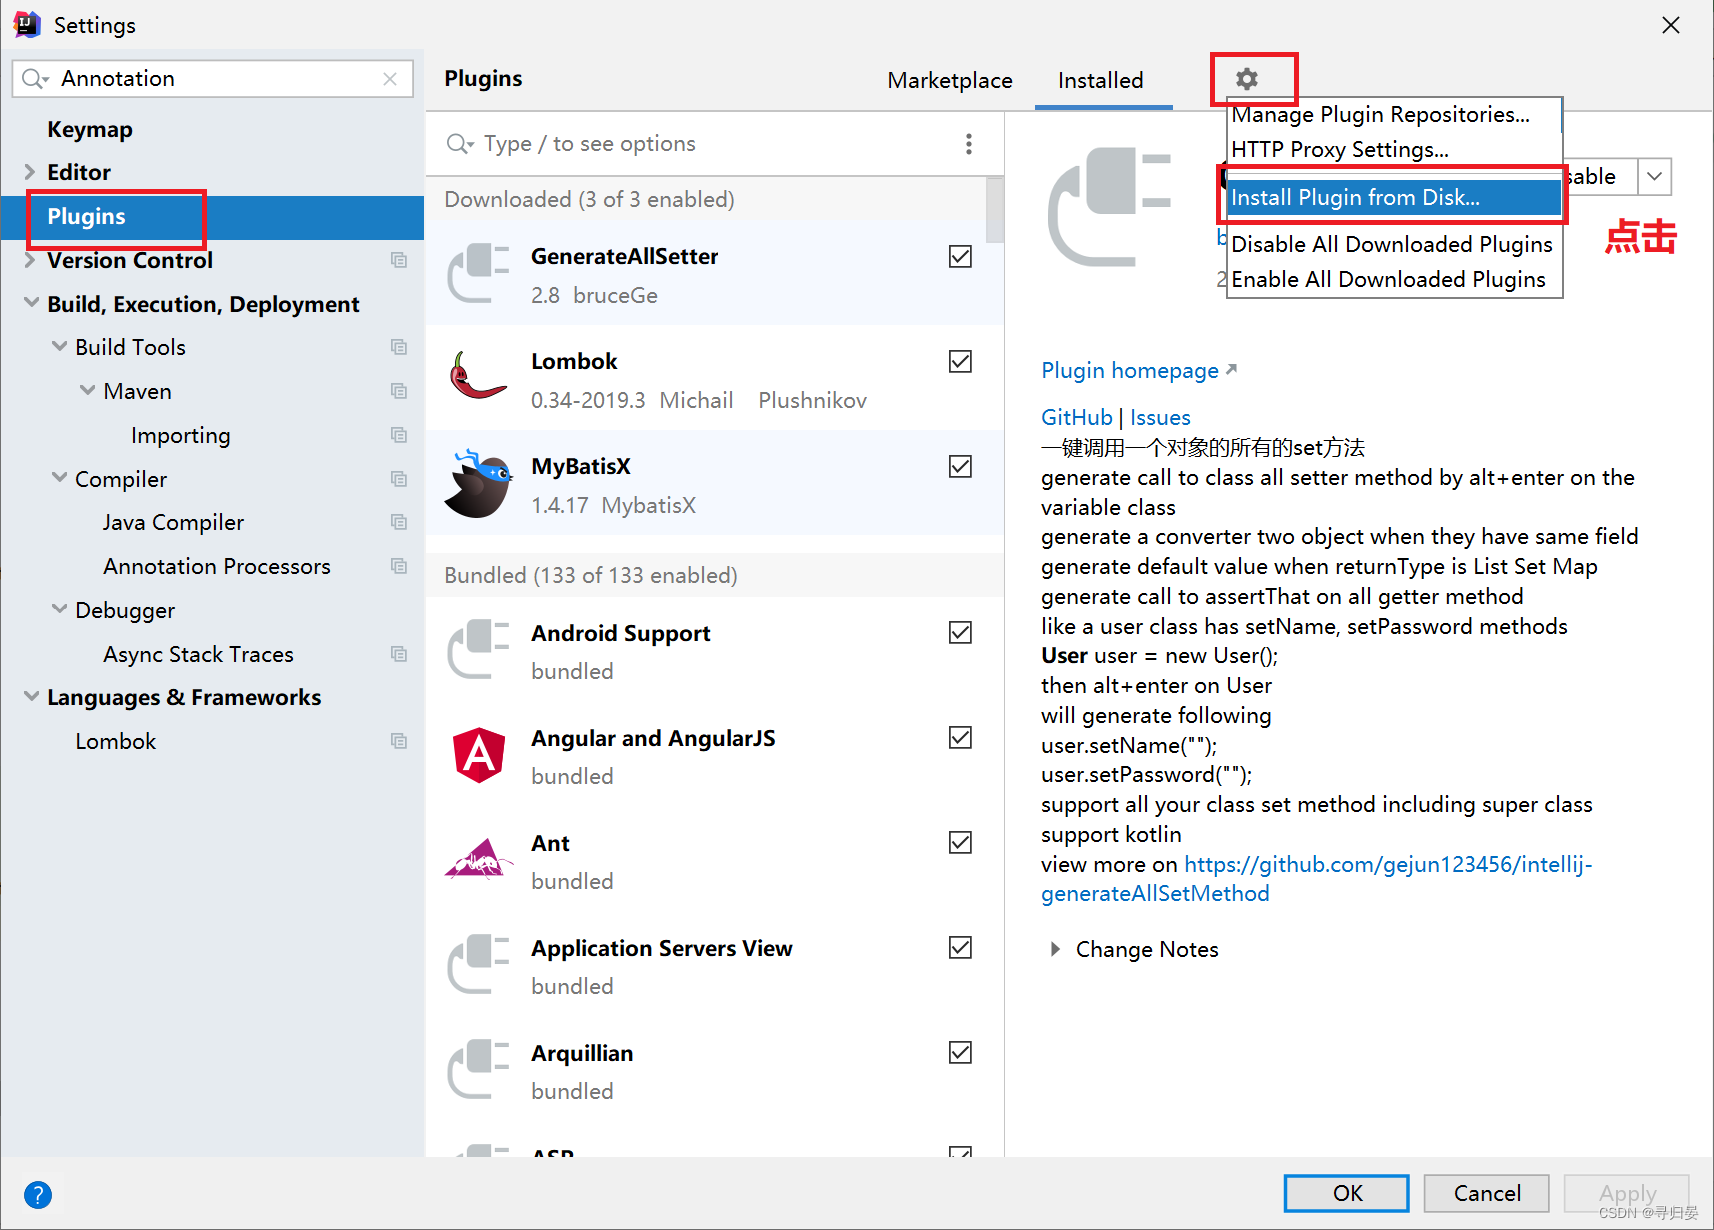Click project-level icon beside Compiler

[399, 479]
